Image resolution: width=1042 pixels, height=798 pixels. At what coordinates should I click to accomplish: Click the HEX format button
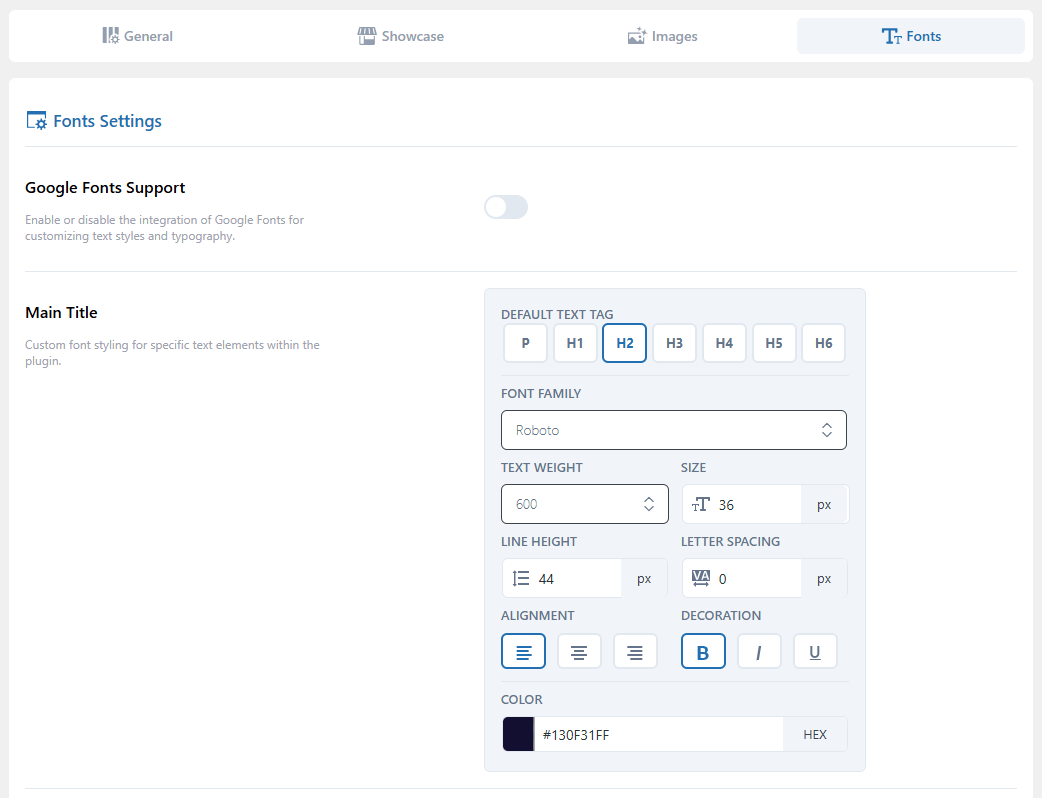tap(815, 734)
